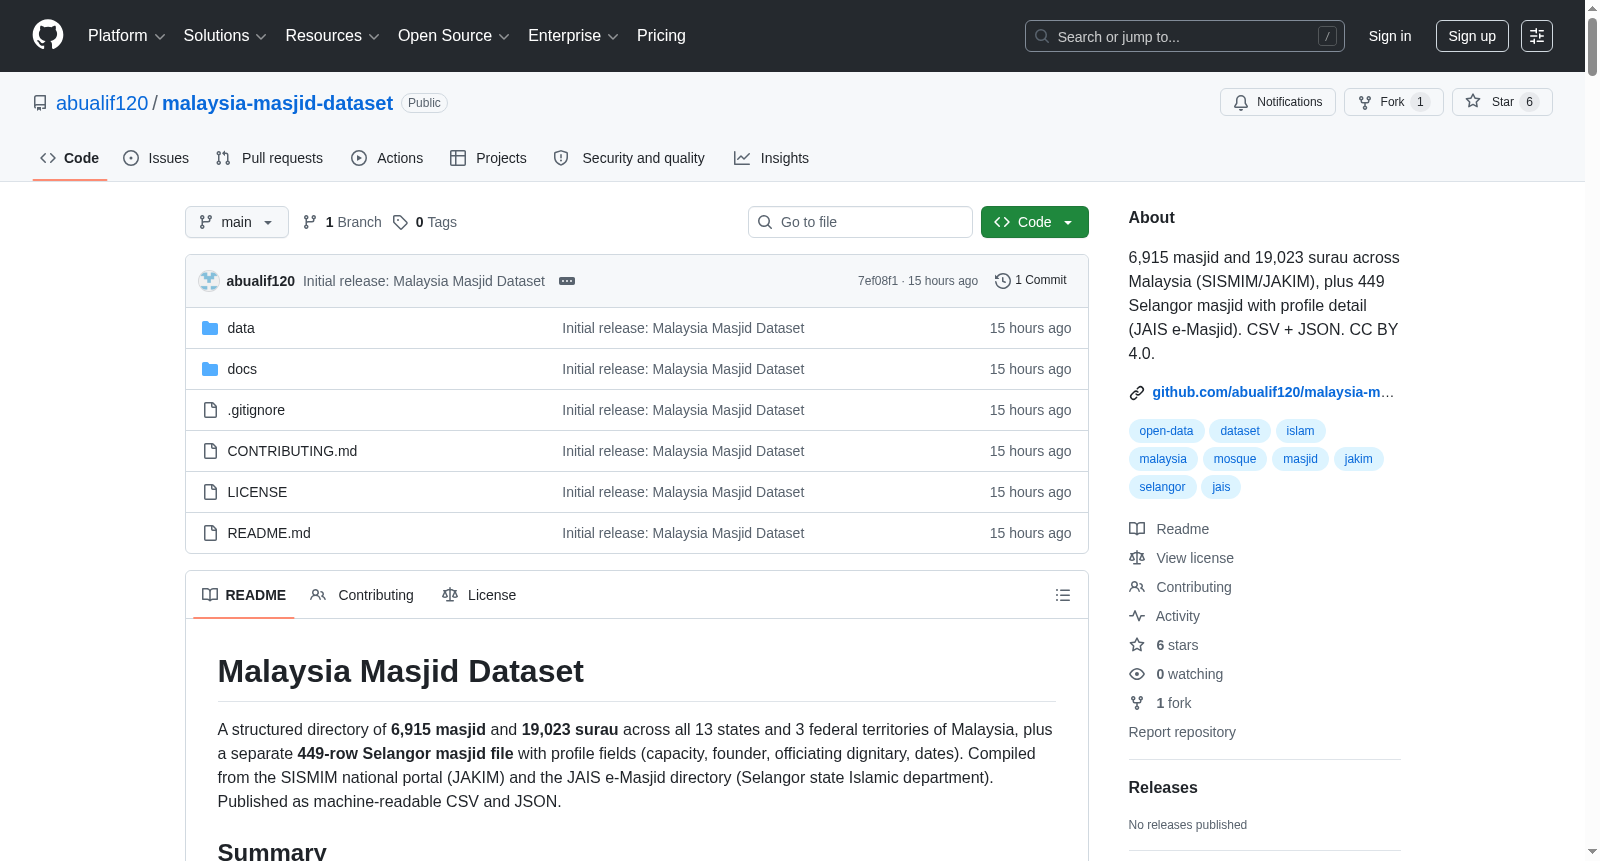Click the mosque topic tag
The width and height of the screenshot is (1600, 861).
click(1235, 459)
